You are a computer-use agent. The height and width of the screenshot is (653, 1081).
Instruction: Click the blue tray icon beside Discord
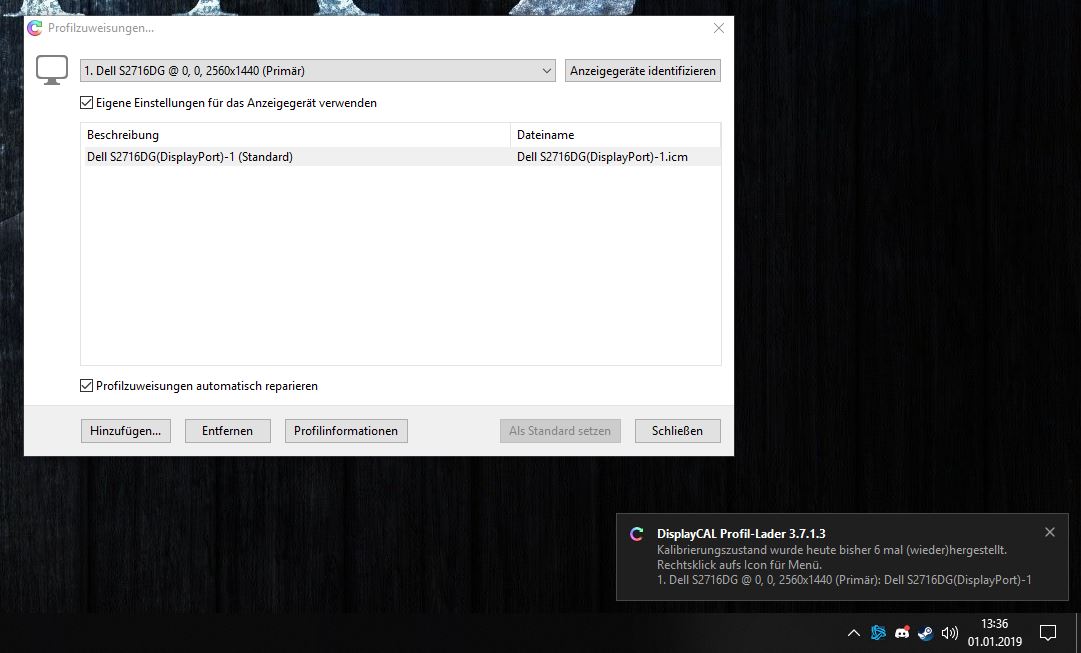(x=878, y=632)
